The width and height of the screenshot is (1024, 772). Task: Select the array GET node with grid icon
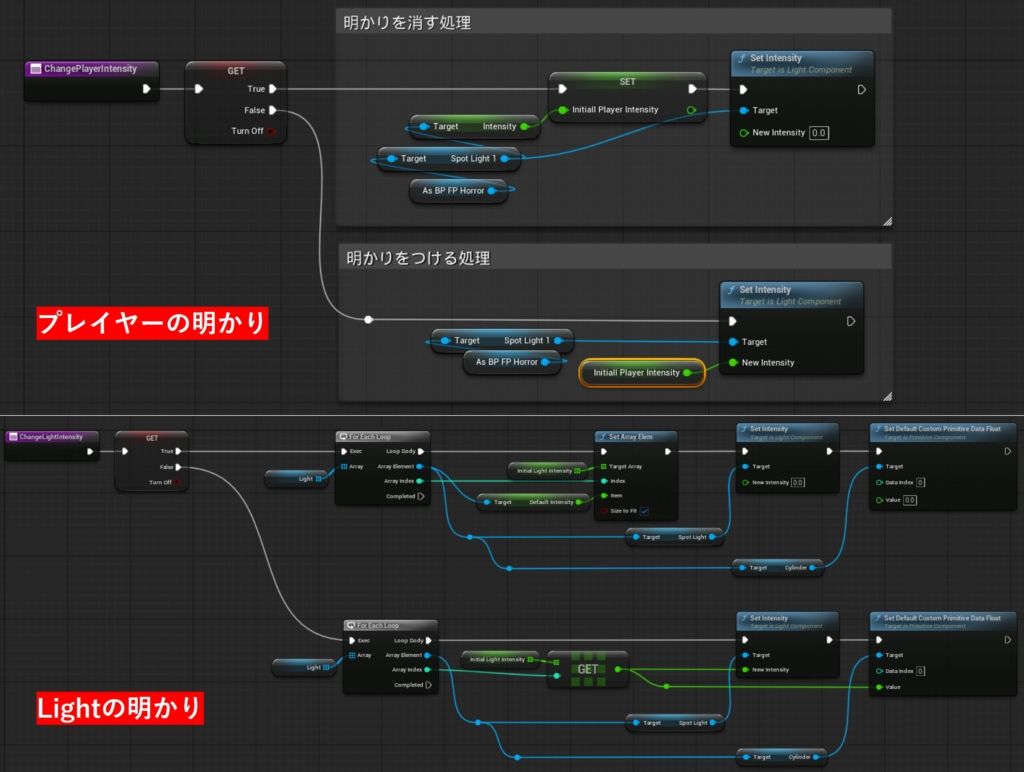(x=588, y=669)
